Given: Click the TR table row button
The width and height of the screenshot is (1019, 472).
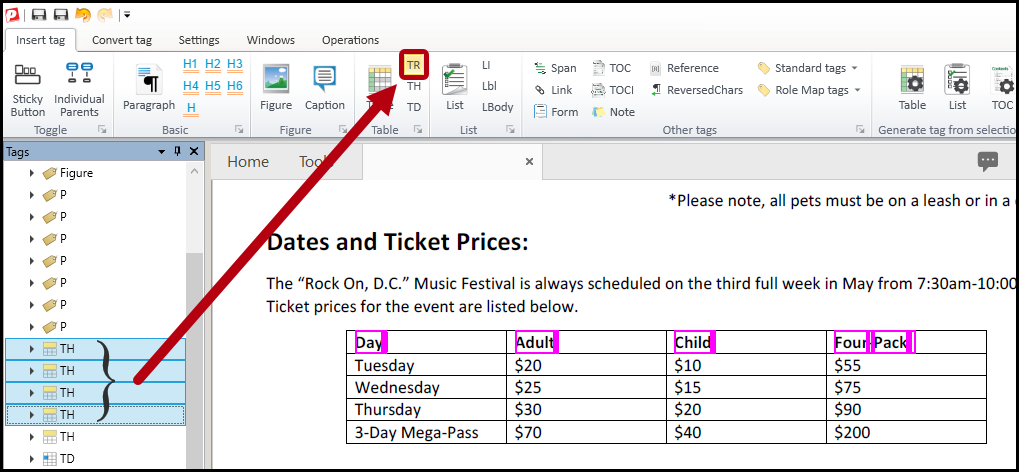Looking at the screenshot, I should (x=414, y=65).
